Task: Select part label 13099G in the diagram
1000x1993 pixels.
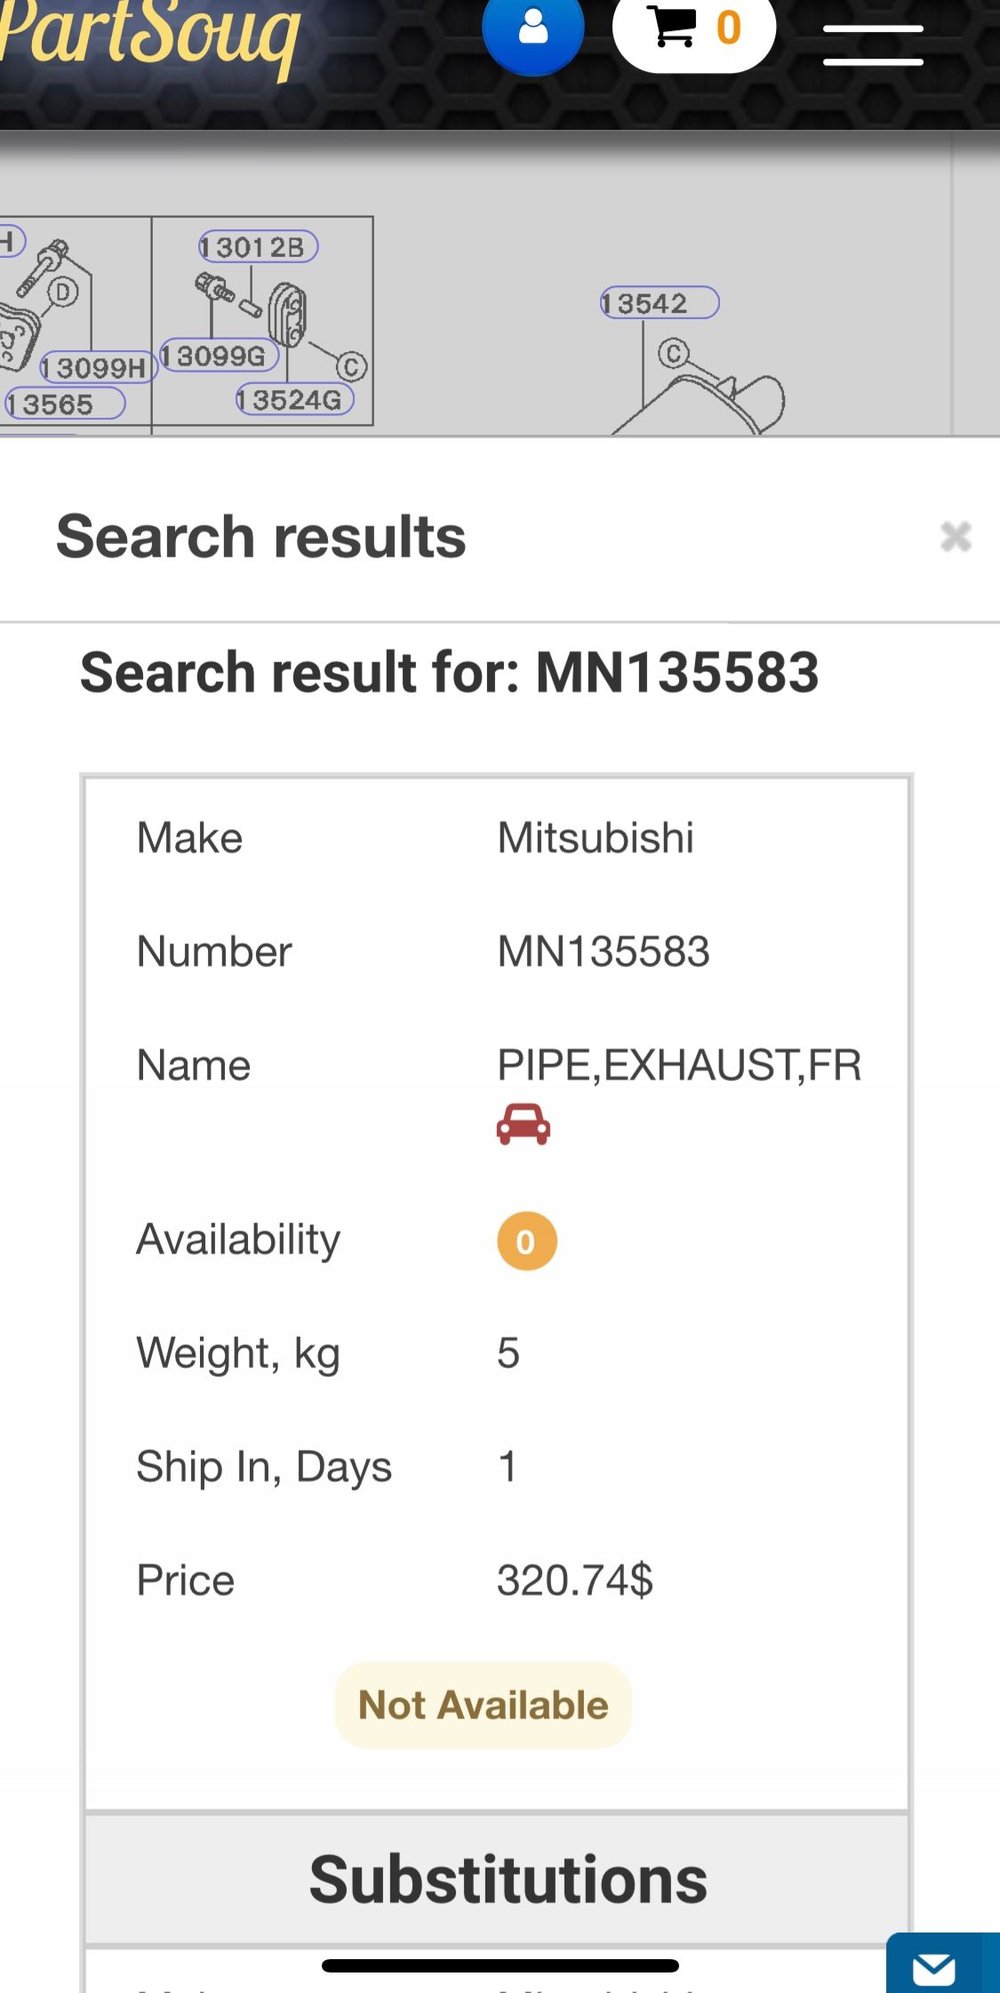Action: pyautogui.click(x=219, y=355)
